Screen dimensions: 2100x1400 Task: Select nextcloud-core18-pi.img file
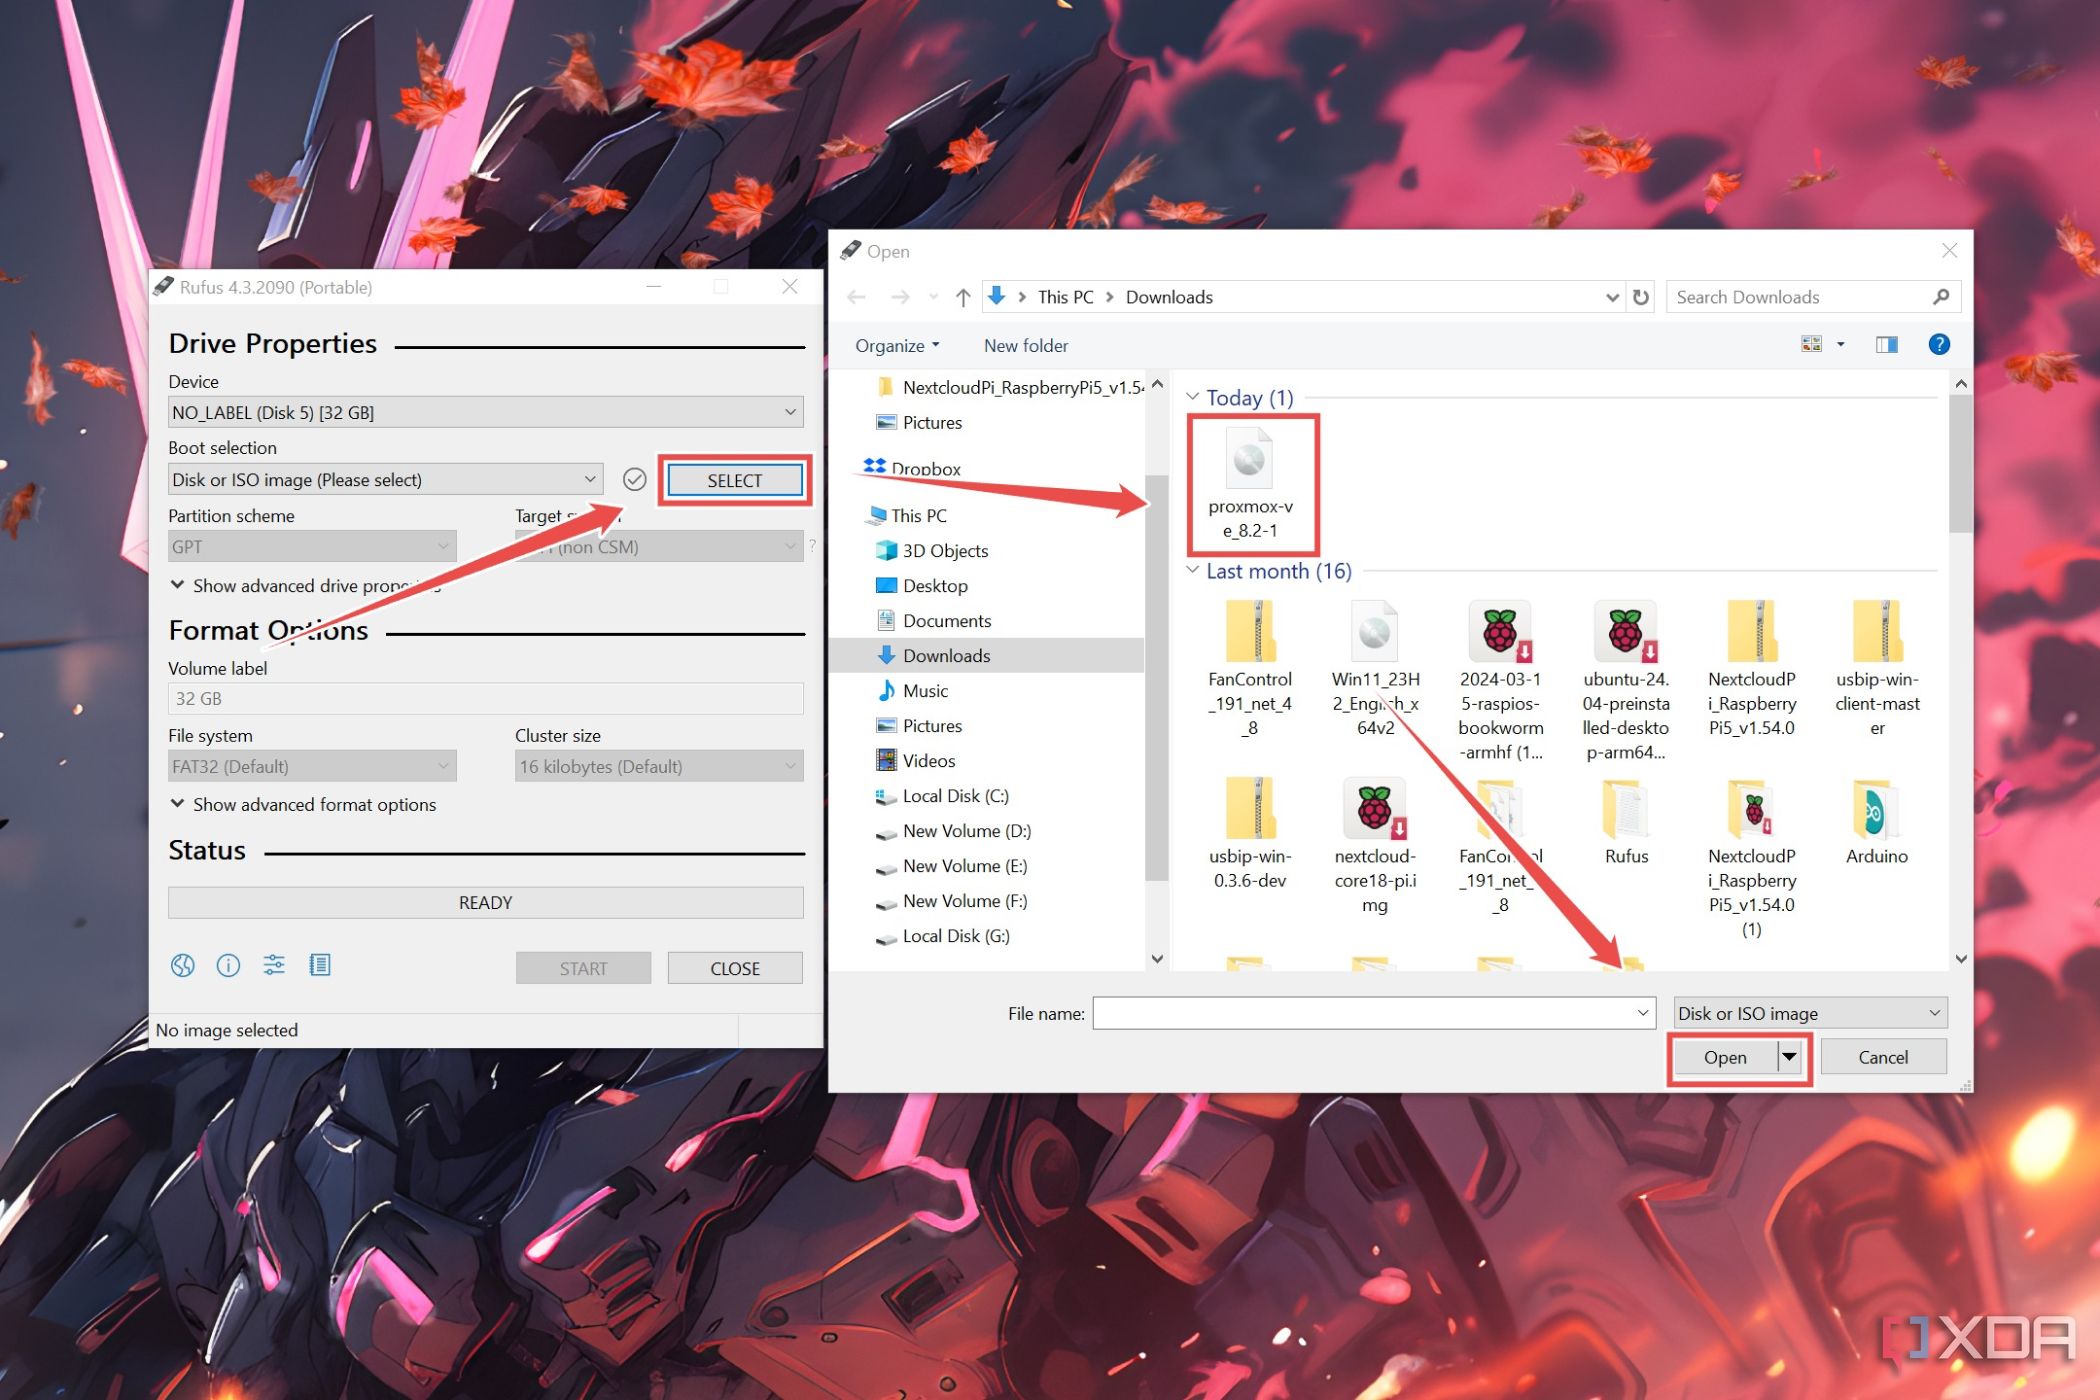pyautogui.click(x=1375, y=845)
